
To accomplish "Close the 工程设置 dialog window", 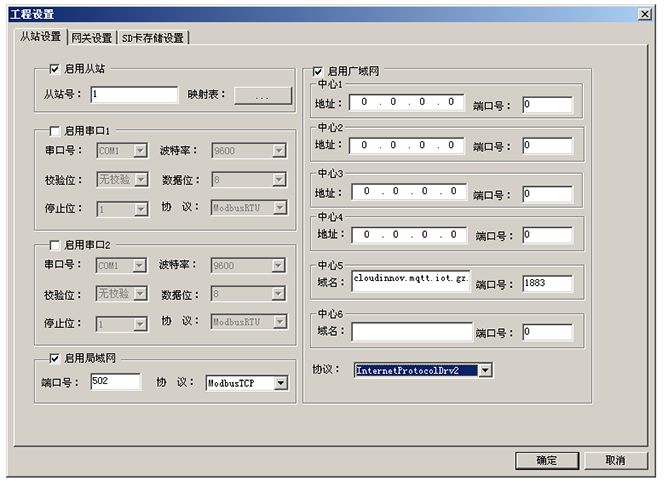I will point(645,13).
